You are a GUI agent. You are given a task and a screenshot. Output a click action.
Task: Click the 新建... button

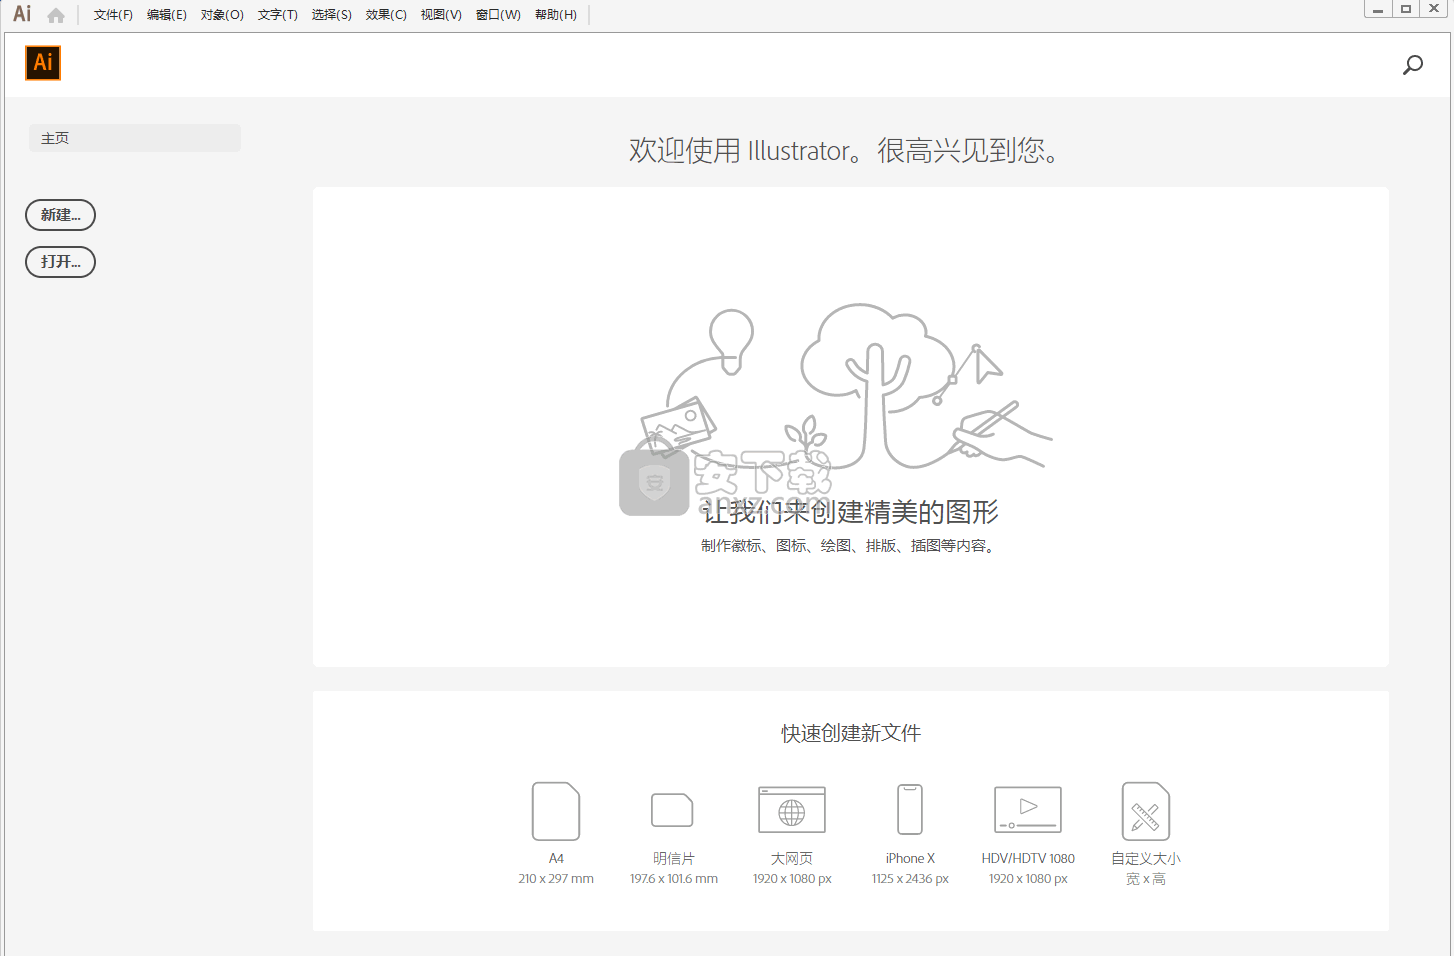point(60,215)
